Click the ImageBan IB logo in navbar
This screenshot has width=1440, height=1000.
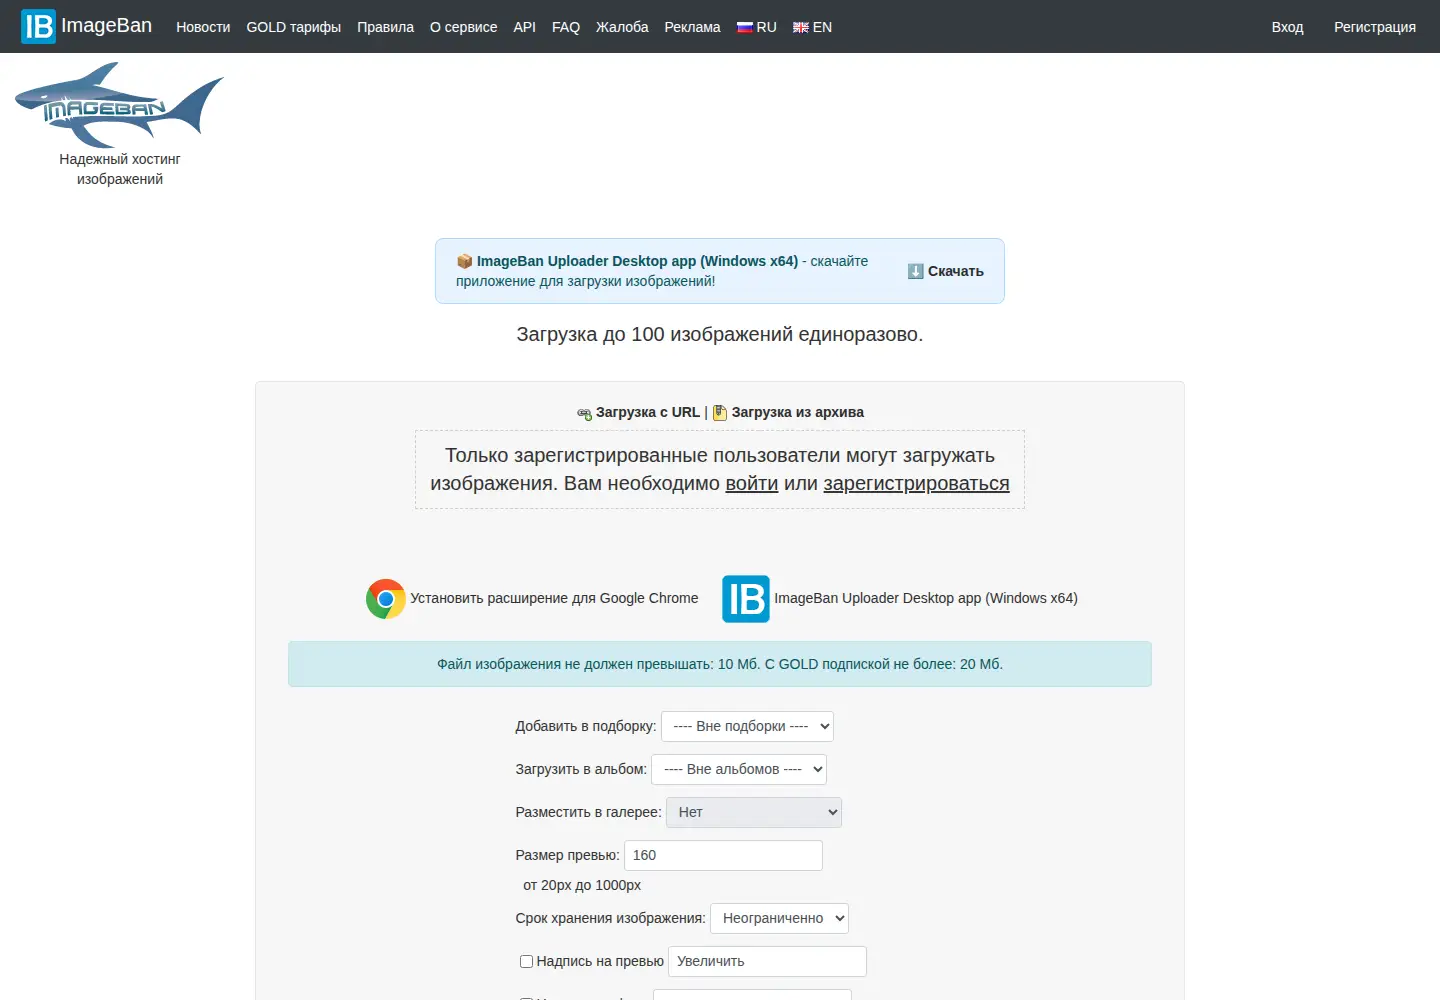coord(38,26)
